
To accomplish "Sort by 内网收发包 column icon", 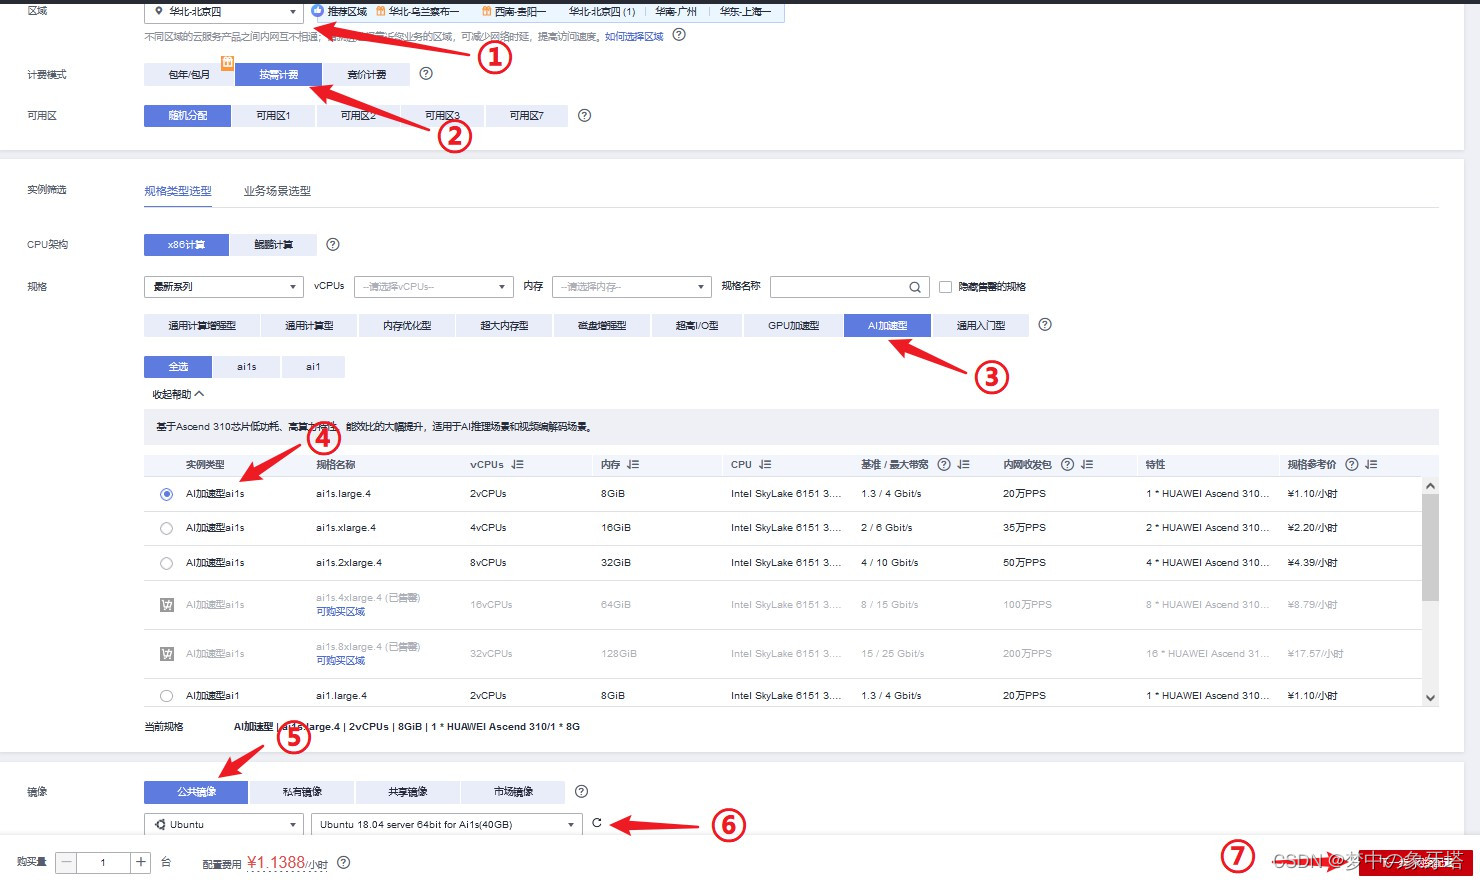I will tap(1087, 464).
